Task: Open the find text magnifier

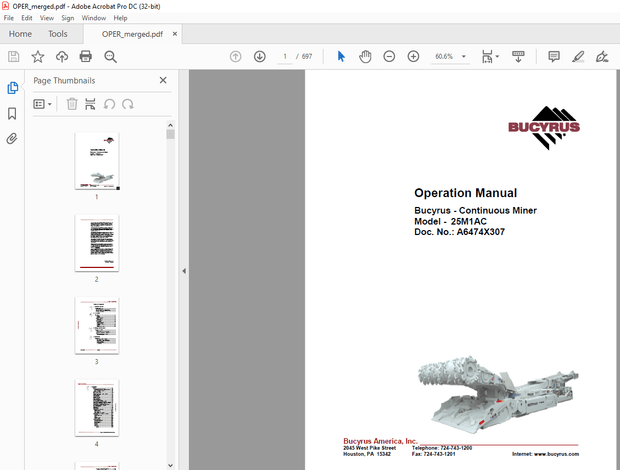Action: pyautogui.click(x=110, y=57)
